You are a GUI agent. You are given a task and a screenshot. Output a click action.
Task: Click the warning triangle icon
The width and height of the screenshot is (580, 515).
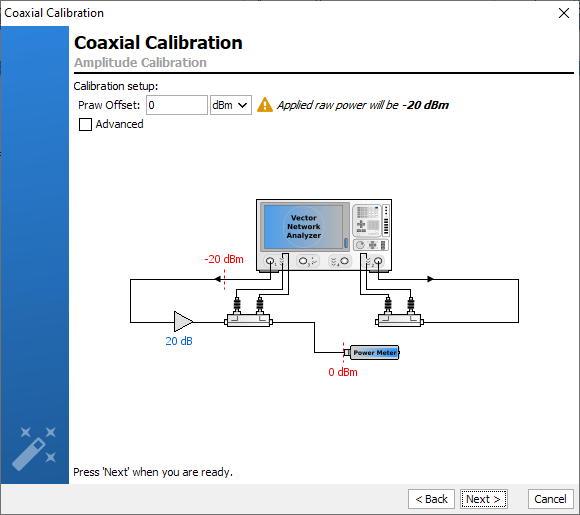pos(265,105)
